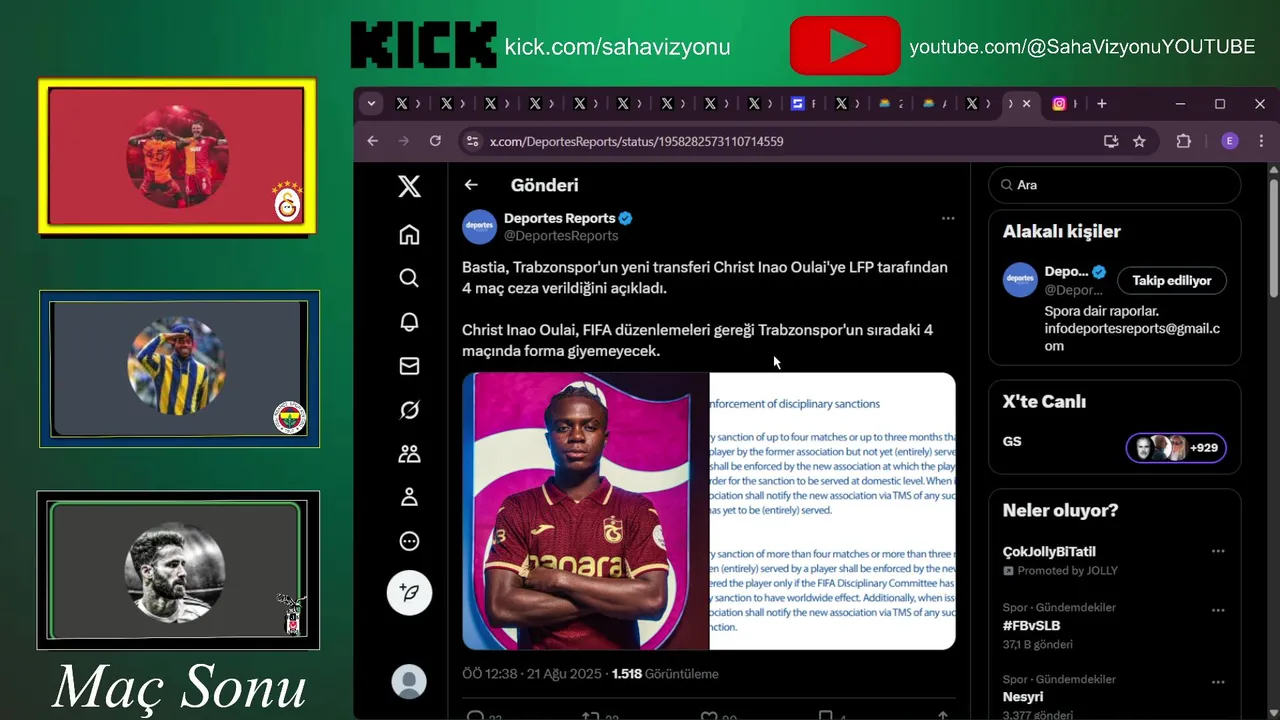This screenshot has height=720, width=1280.
Task: Close the active browser tab
Action: (1026, 104)
